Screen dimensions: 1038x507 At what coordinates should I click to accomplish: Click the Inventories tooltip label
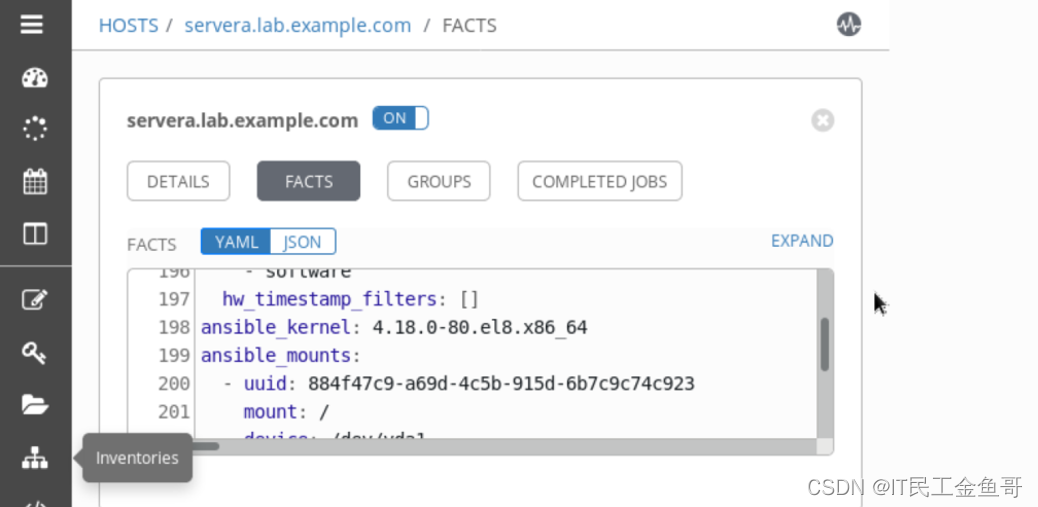[137, 458]
